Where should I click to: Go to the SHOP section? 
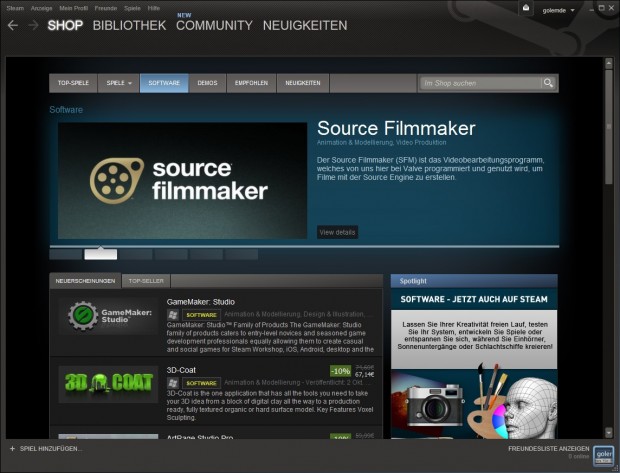[x=65, y=26]
